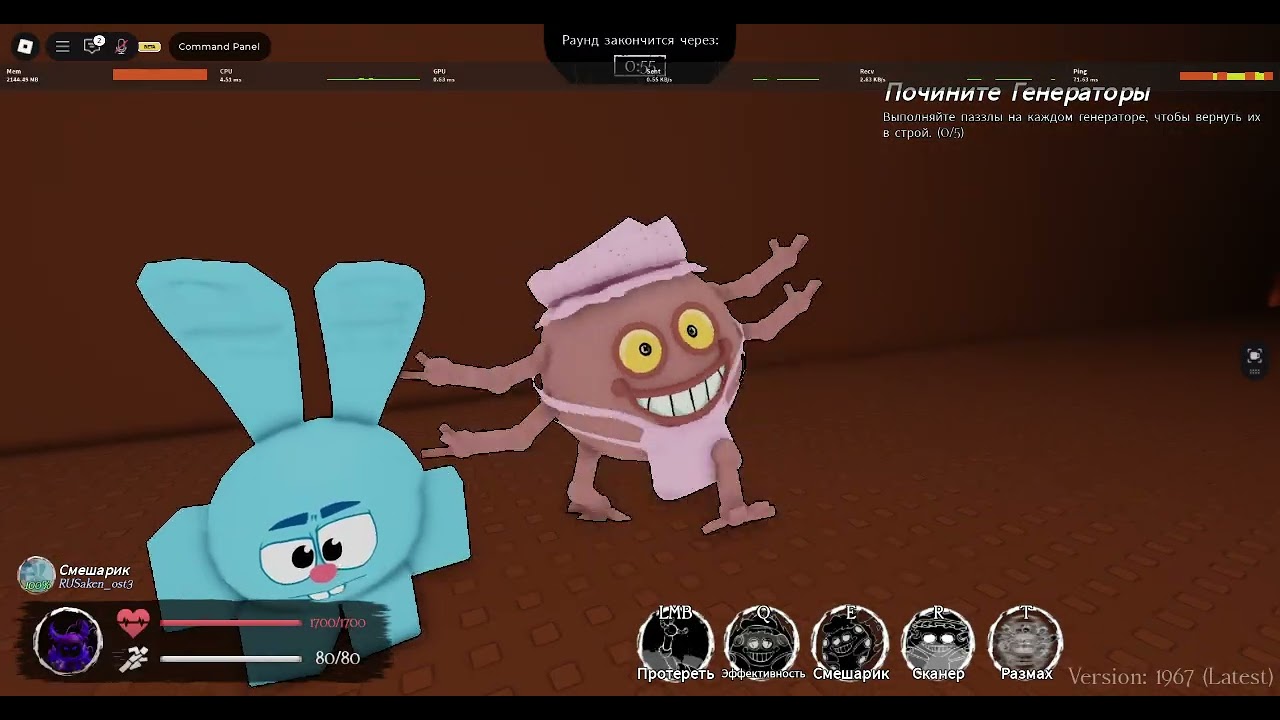This screenshot has height=720, width=1280.
Task: Click the heart health icon
Action: [133, 623]
